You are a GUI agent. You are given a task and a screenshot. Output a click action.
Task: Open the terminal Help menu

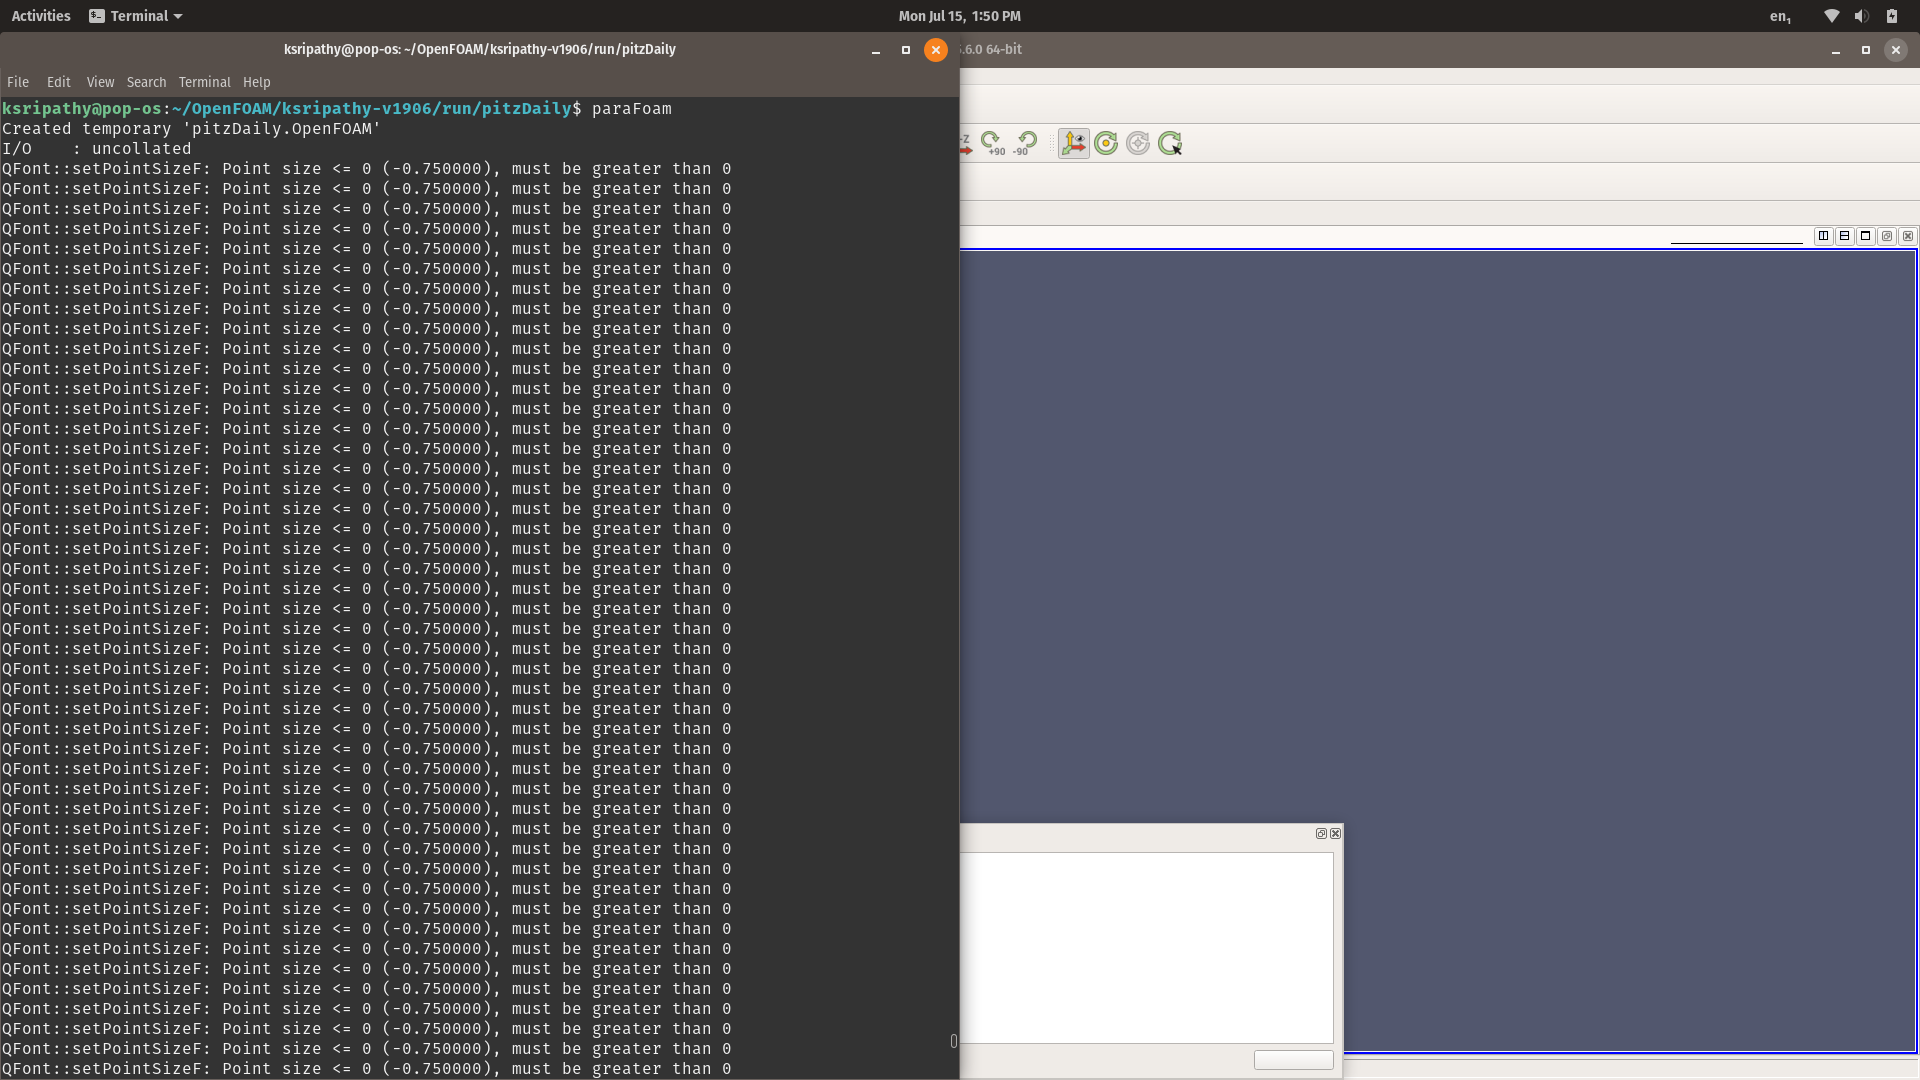pyautogui.click(x=257, y=82)
